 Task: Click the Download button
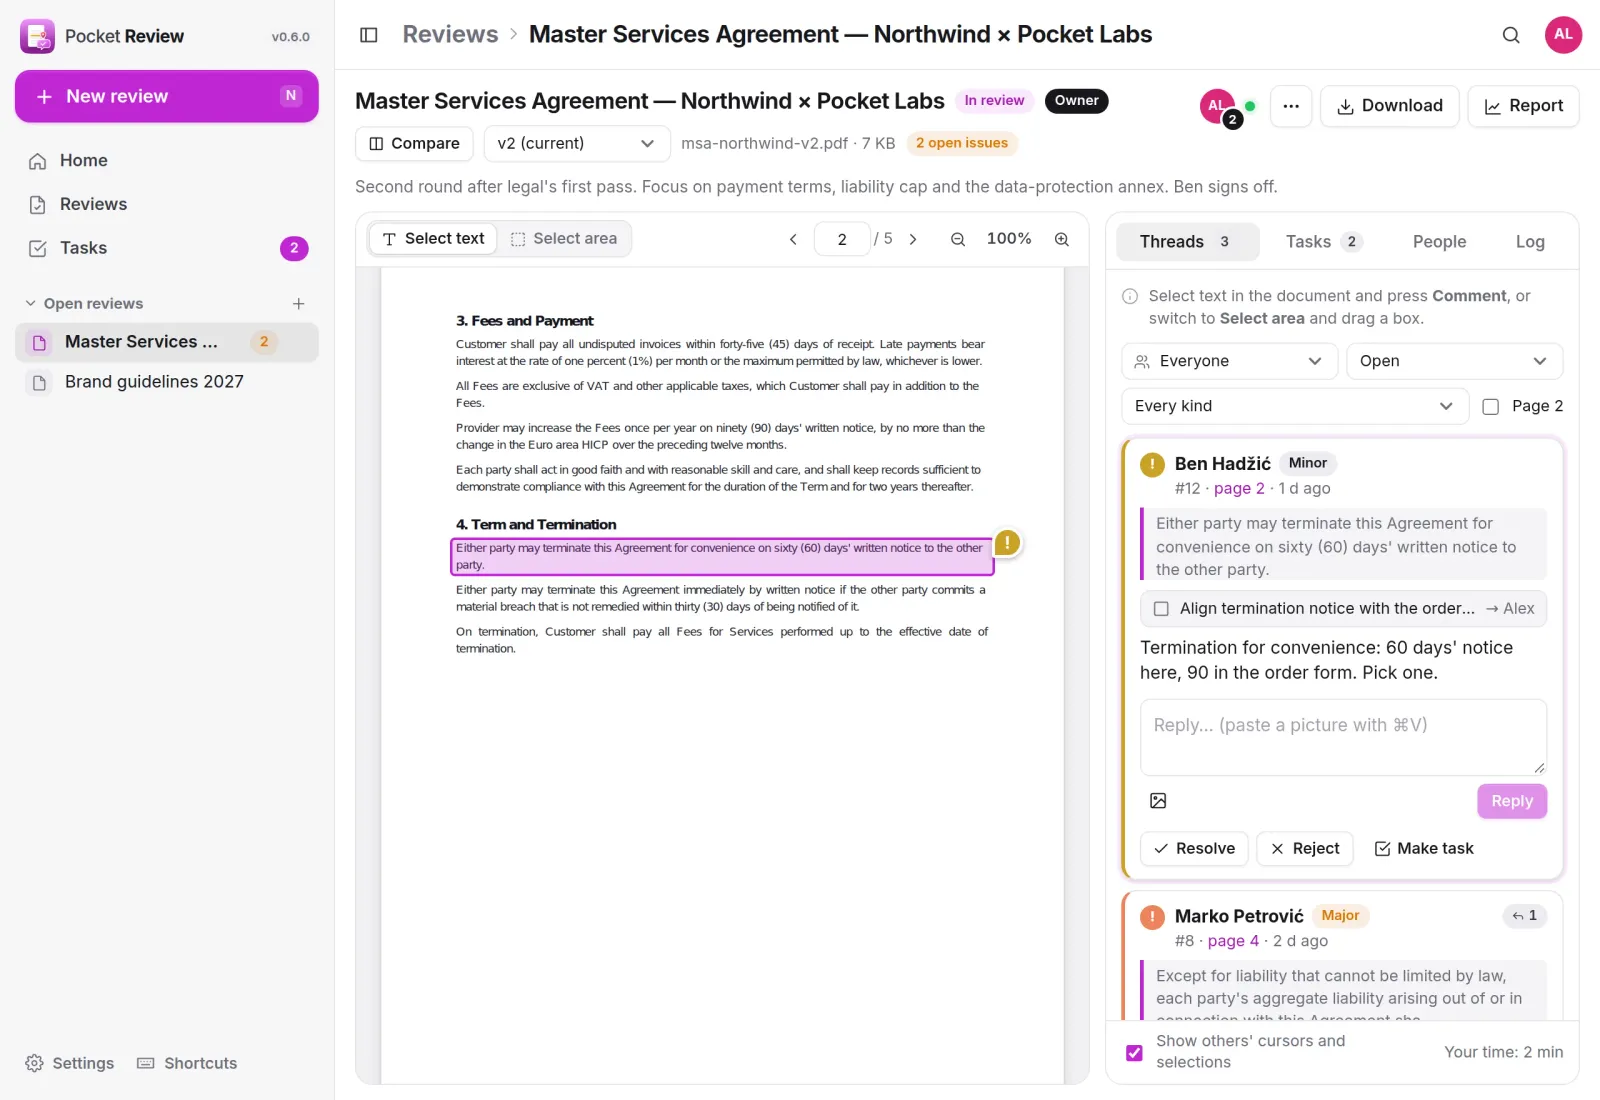(x=1390, y=106)
